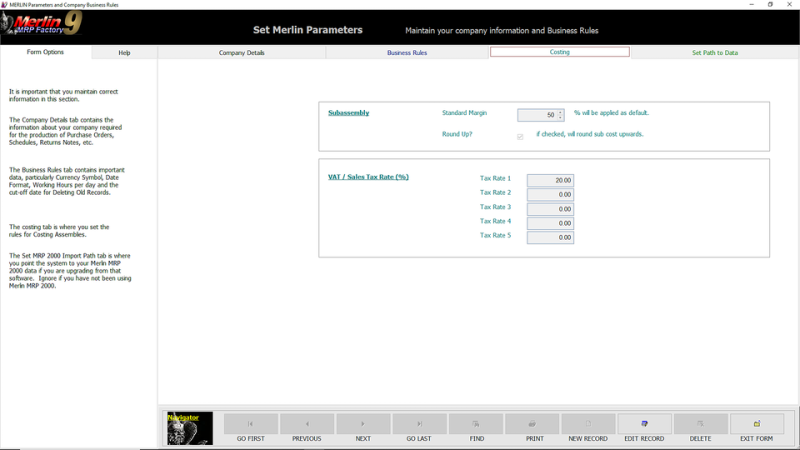Select the Set Path to Data tab

[x=715, y=52]
